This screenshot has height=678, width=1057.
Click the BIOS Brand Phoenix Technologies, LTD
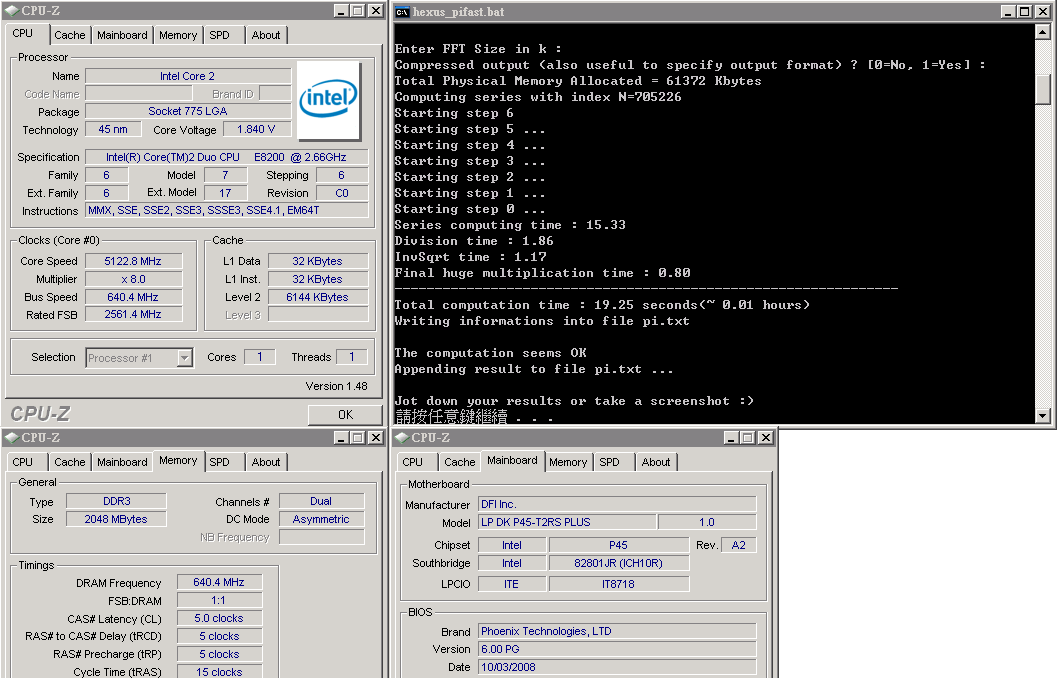(x=617, y=631)
